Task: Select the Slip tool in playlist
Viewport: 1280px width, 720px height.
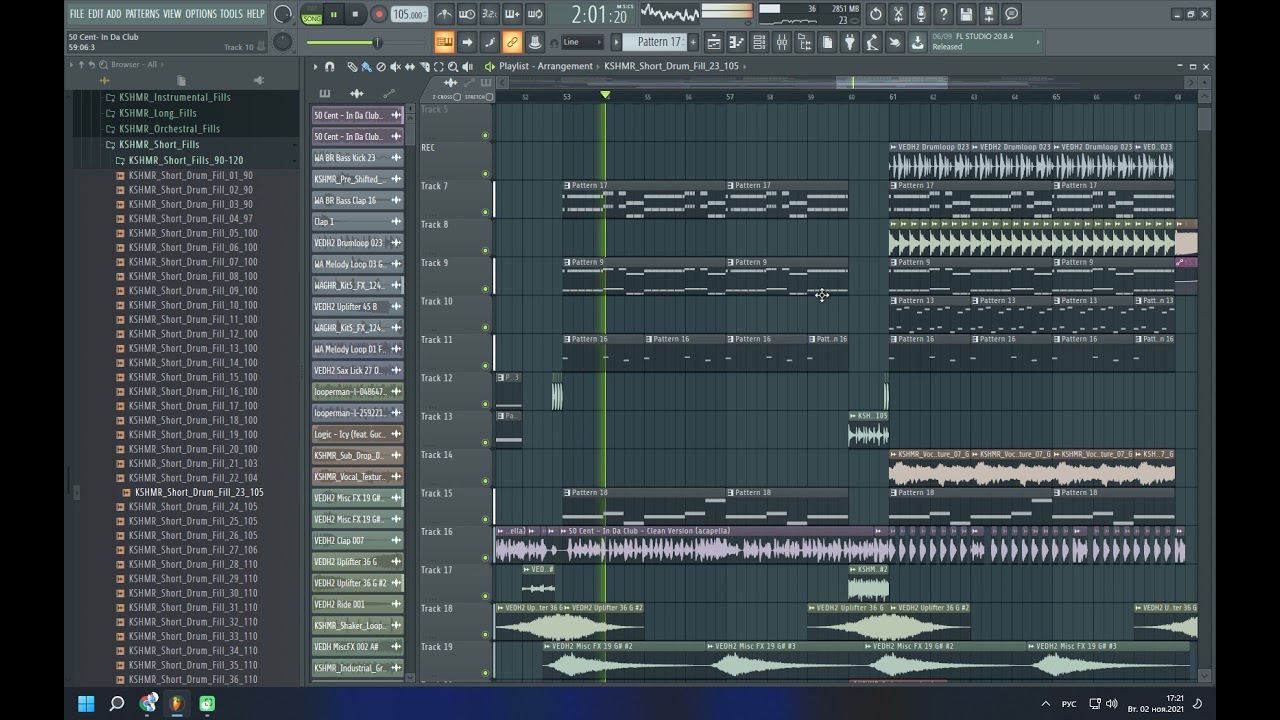Action: [409, 67]
